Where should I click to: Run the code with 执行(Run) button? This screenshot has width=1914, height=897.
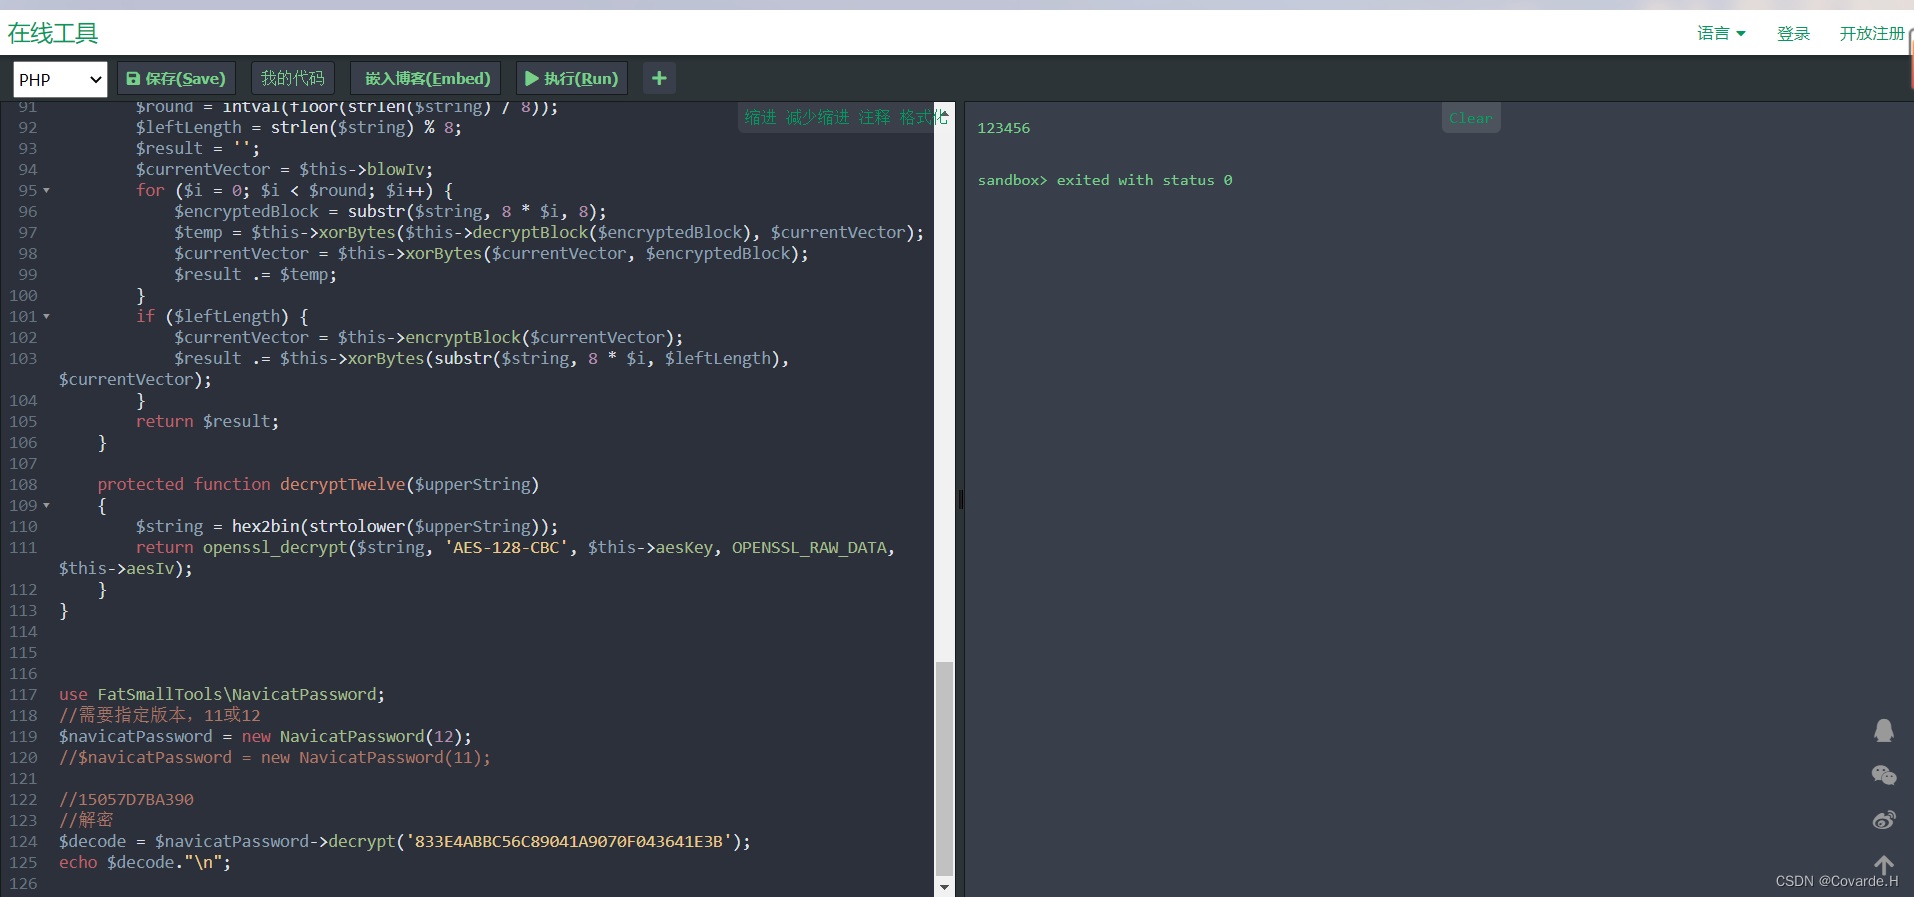click(572, 78)
